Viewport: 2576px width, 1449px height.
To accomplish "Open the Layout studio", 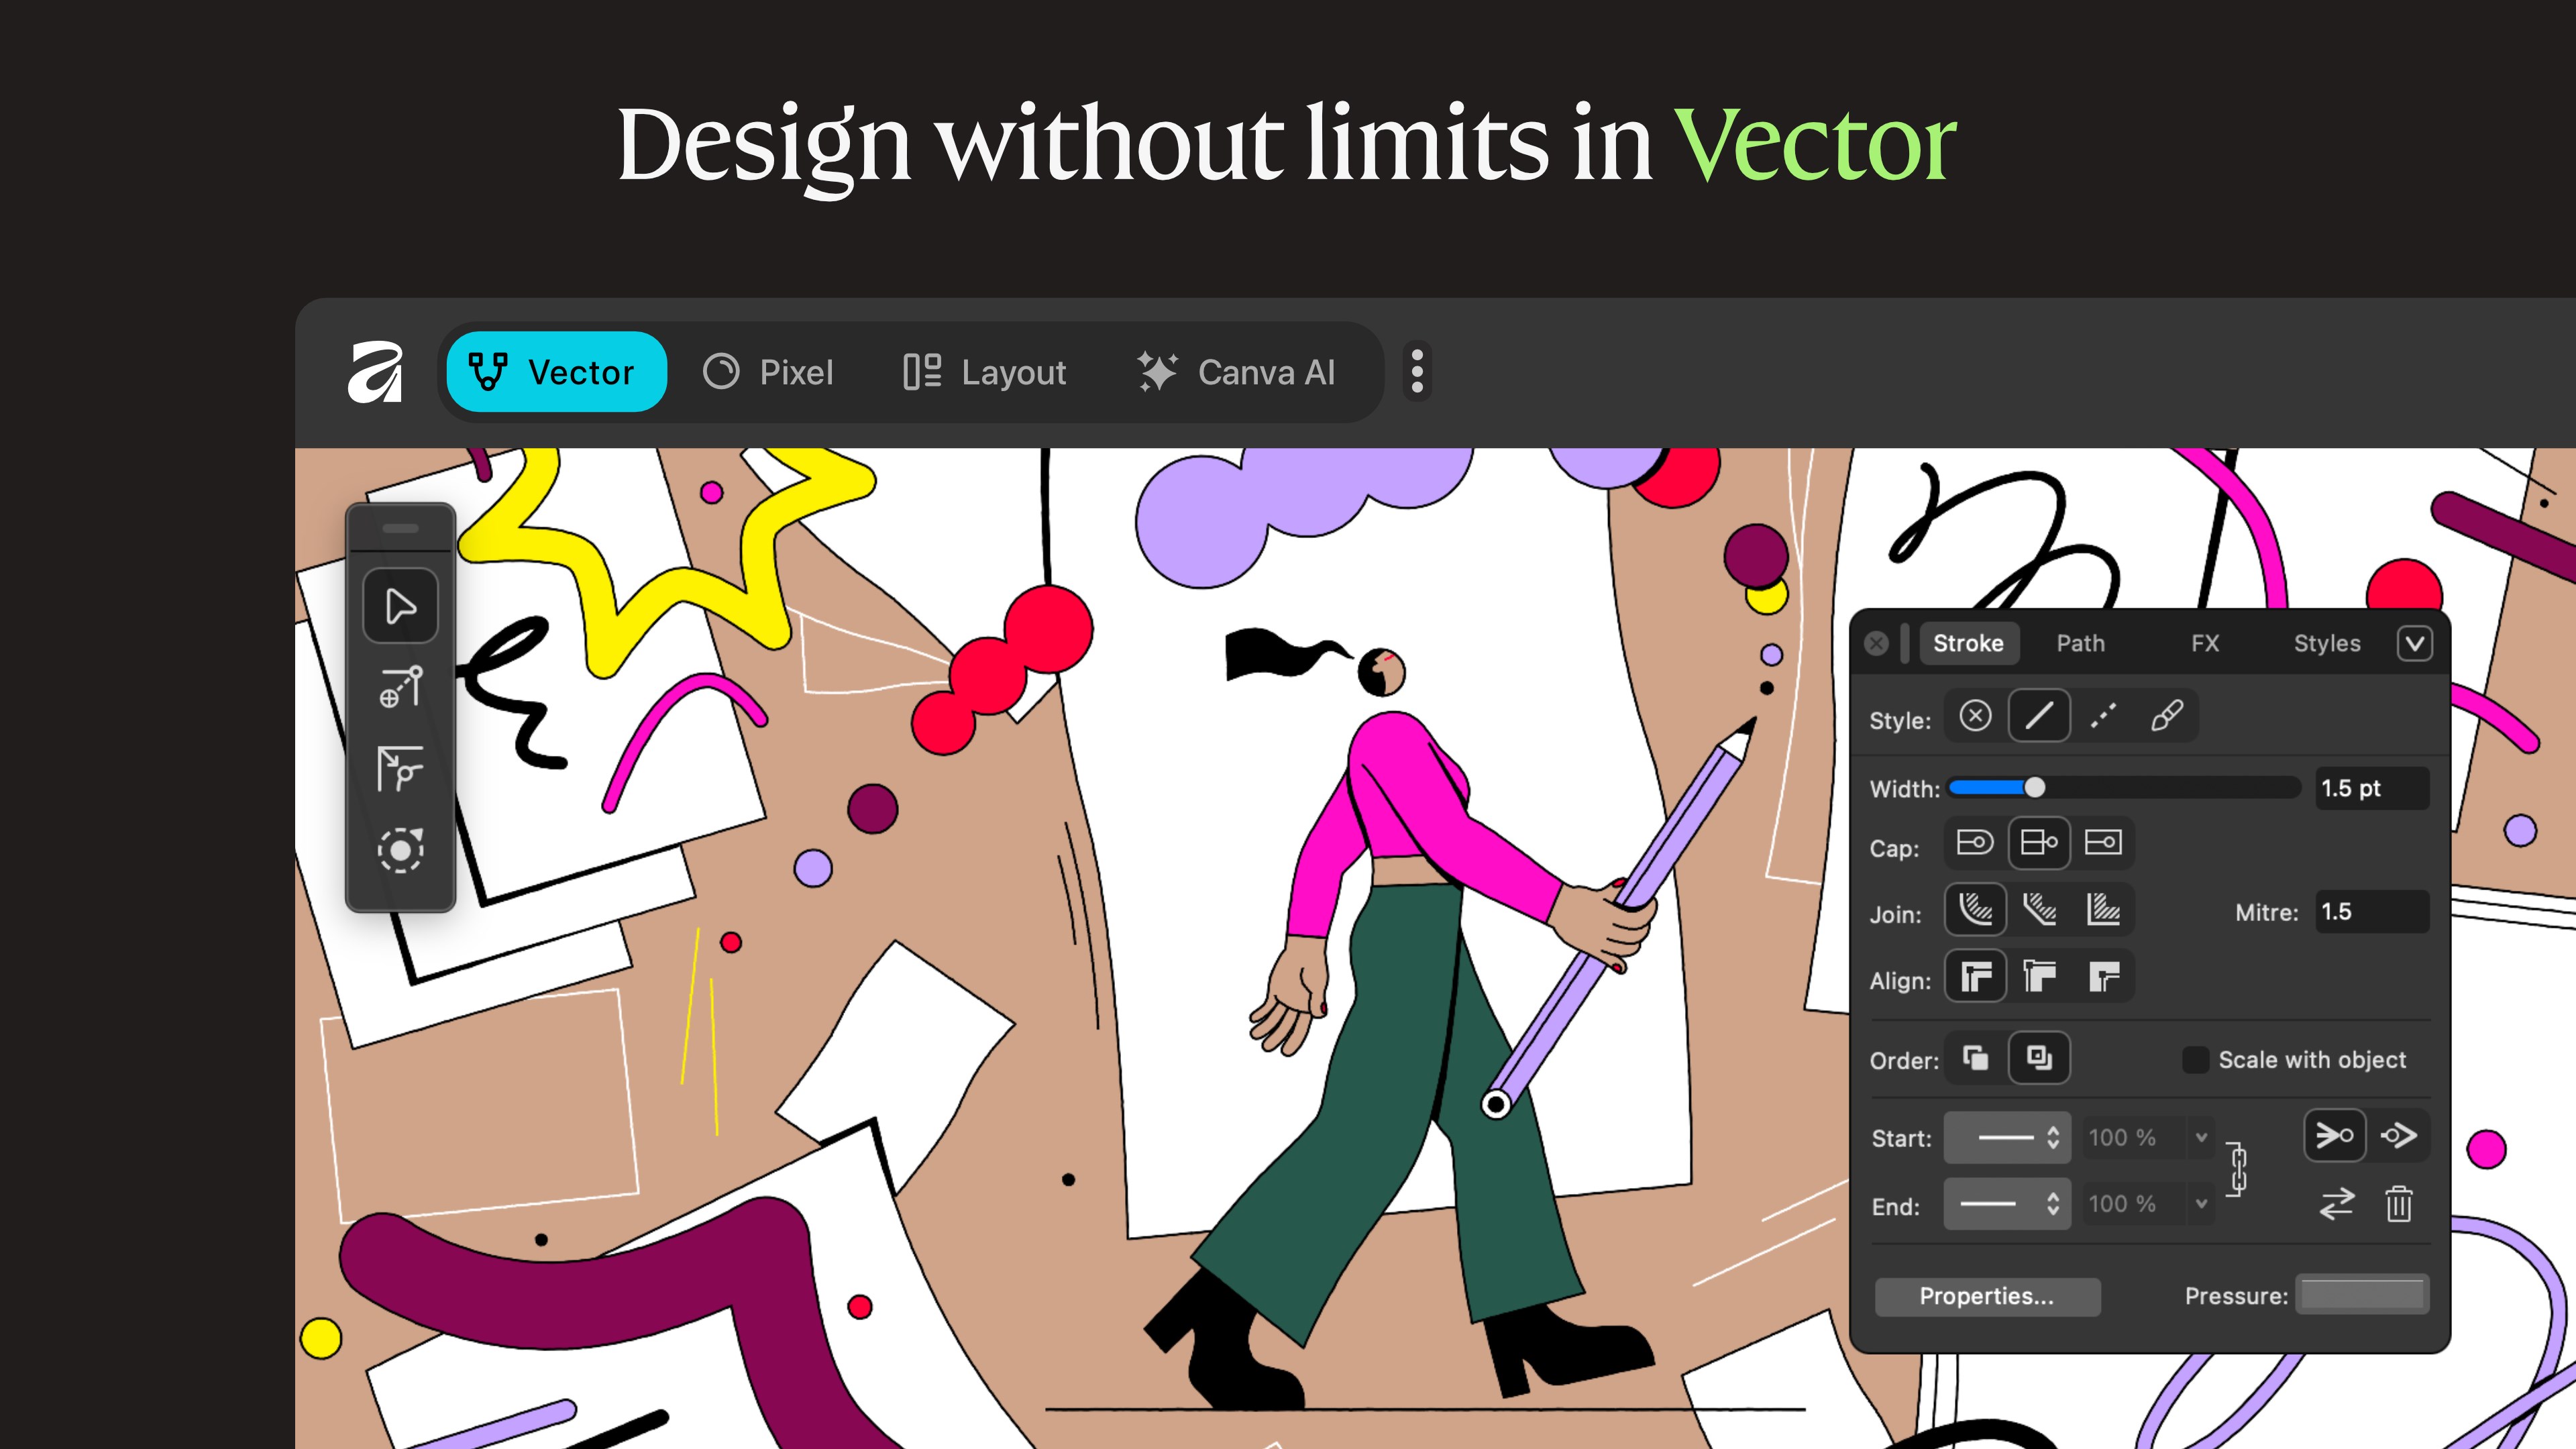I will pyautogui.click(x=985, y=372).
